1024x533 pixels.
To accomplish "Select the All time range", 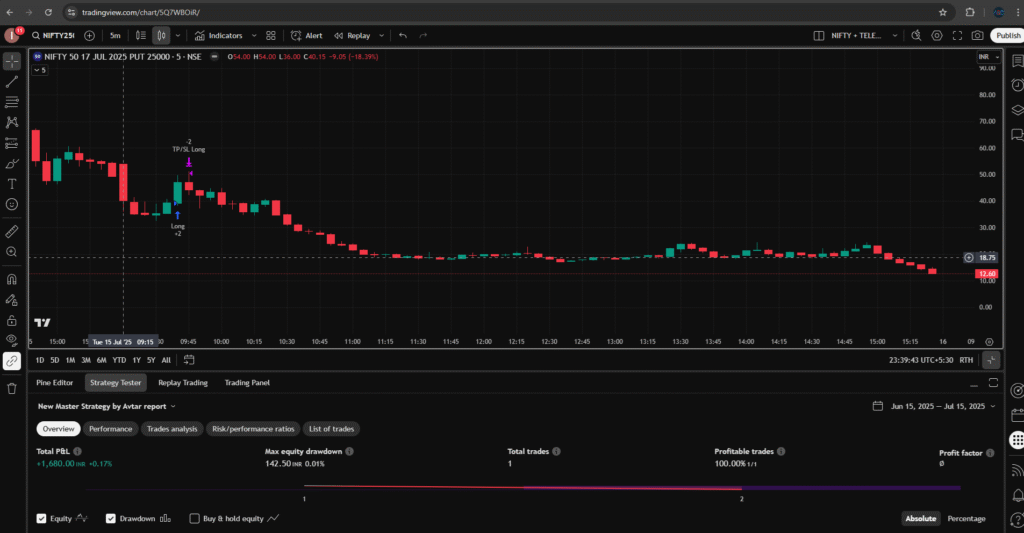I will coord(166,360).
